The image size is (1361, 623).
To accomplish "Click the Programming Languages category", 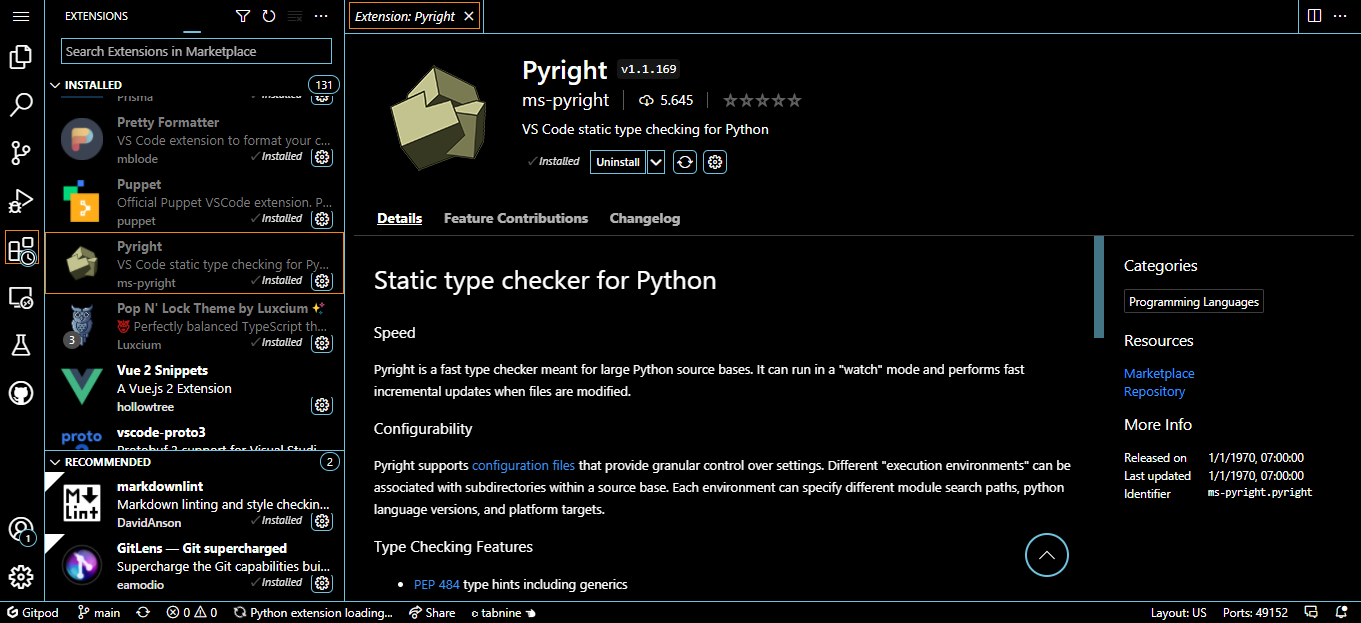I will click(x=1194, y=302).
